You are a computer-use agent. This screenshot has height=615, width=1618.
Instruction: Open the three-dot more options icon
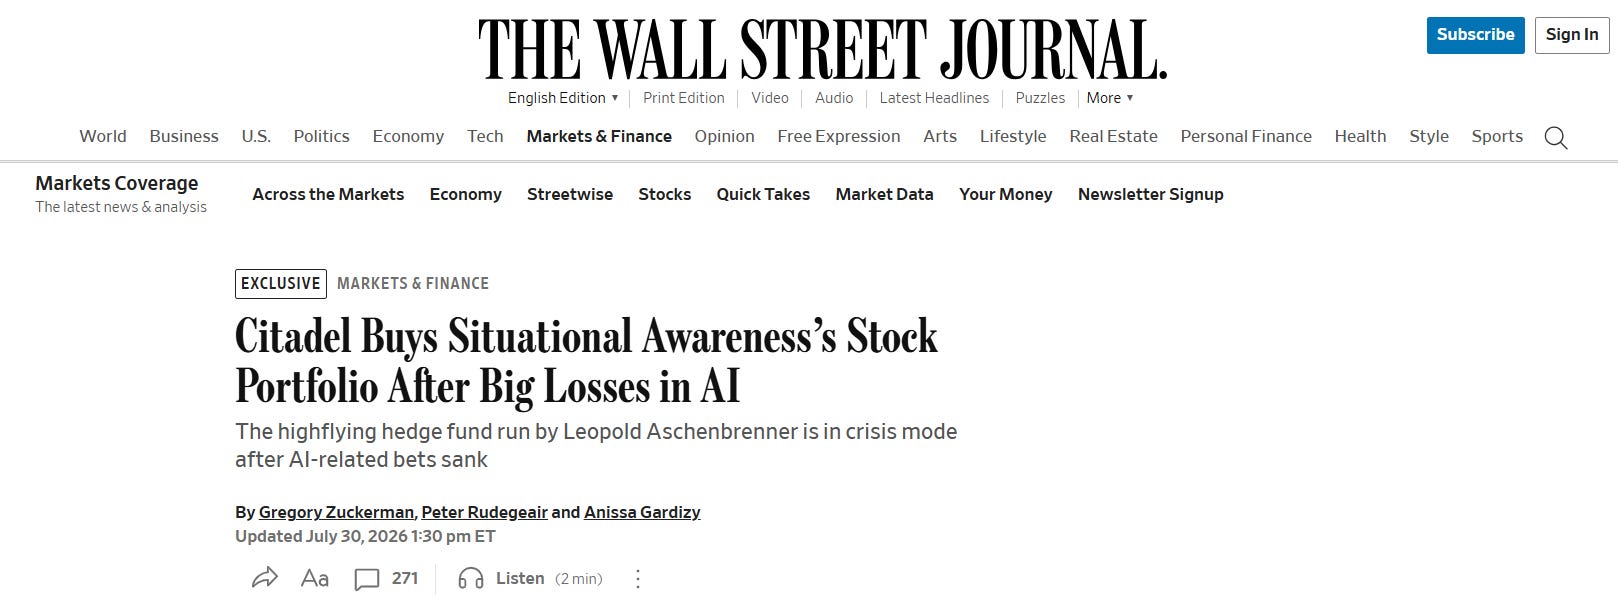click(x=638, y=578)
